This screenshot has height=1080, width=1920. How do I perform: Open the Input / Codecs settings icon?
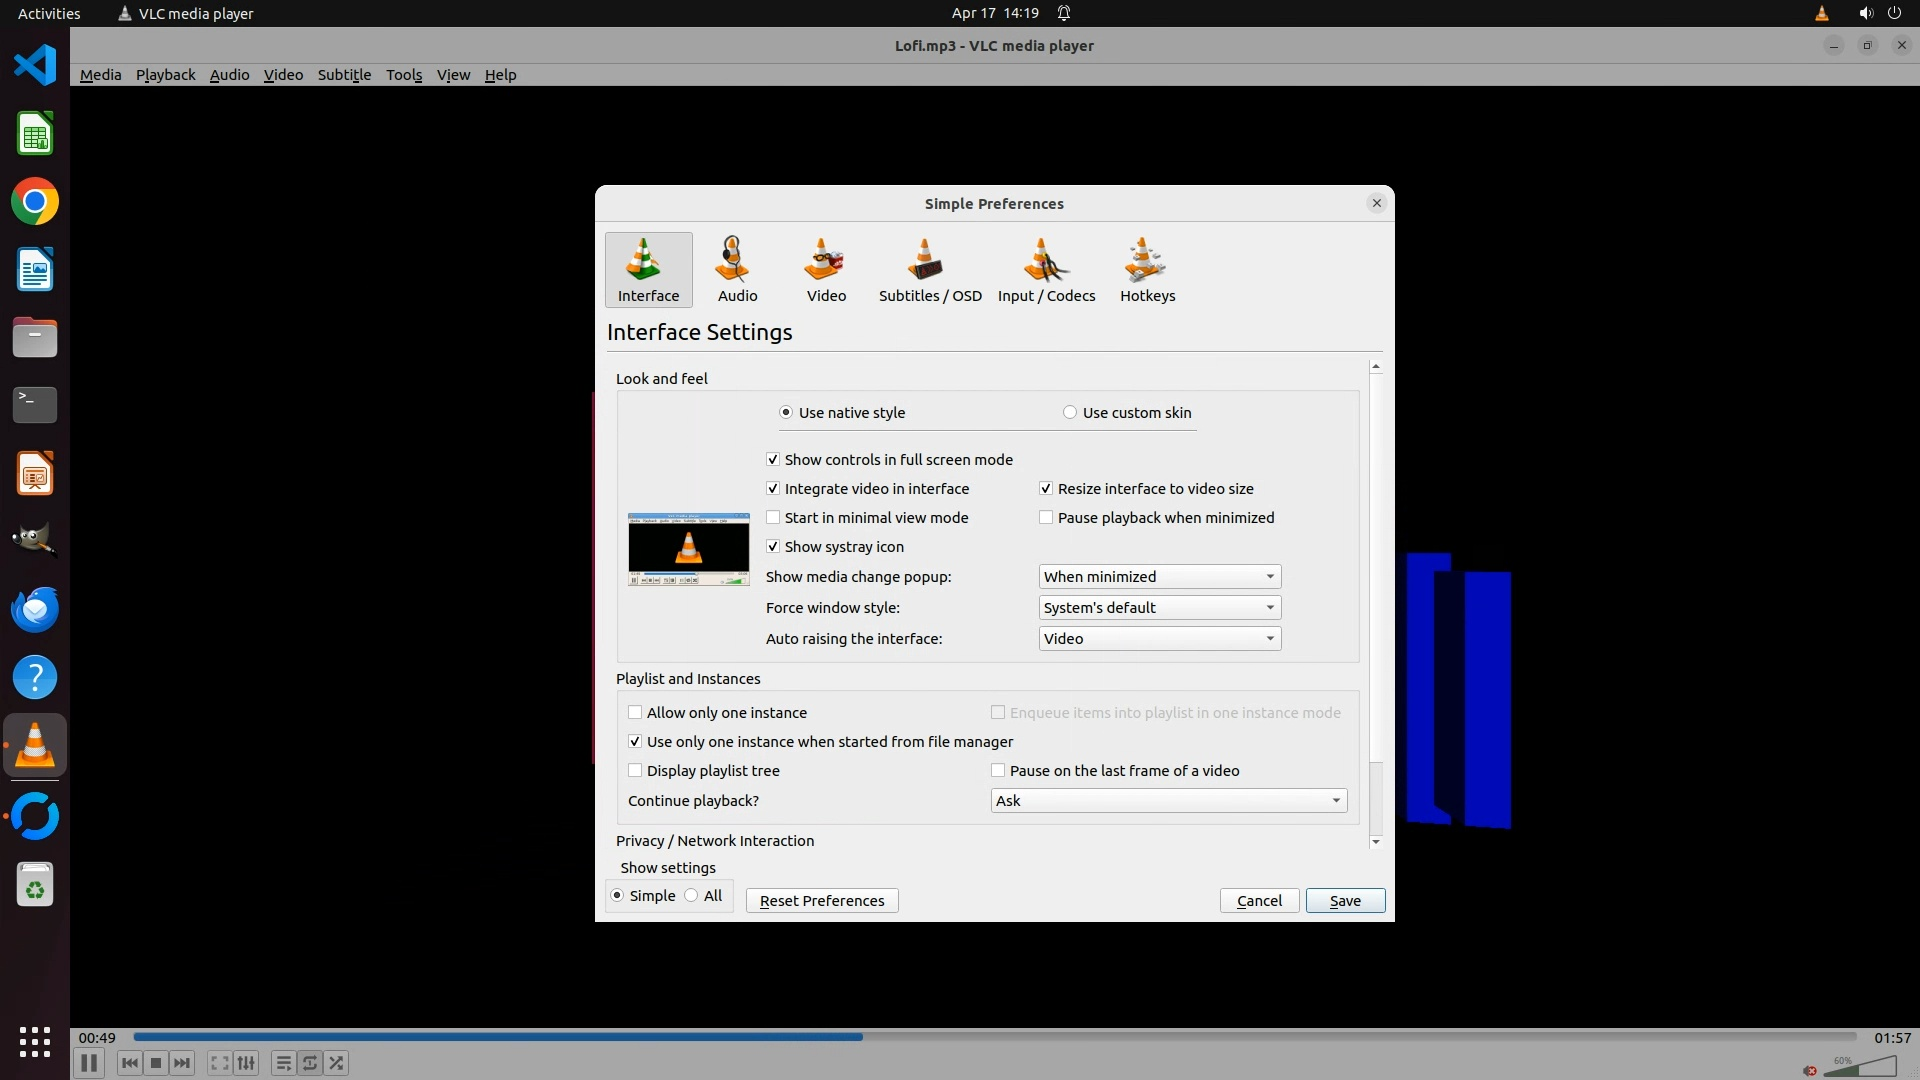1046,269
